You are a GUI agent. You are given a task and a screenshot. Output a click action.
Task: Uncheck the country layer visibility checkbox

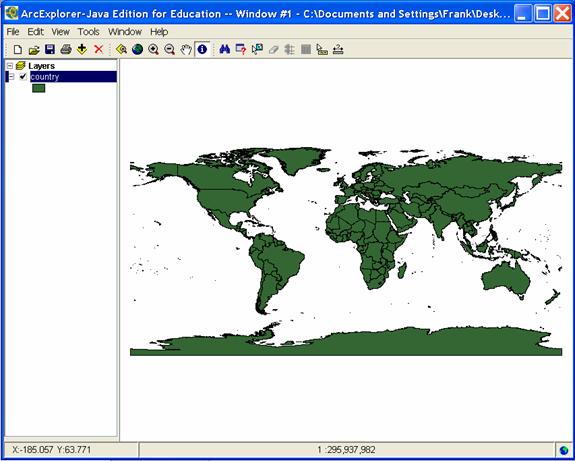(23, 76)
